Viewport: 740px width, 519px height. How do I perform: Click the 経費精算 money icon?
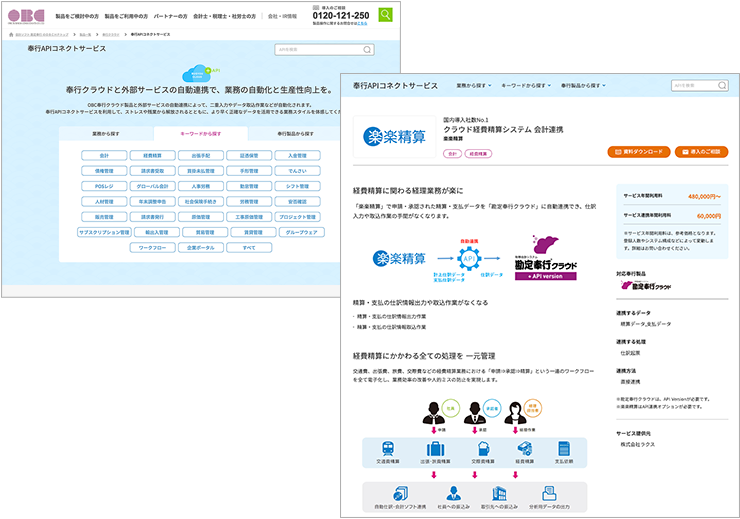click(x=524, y=448)
